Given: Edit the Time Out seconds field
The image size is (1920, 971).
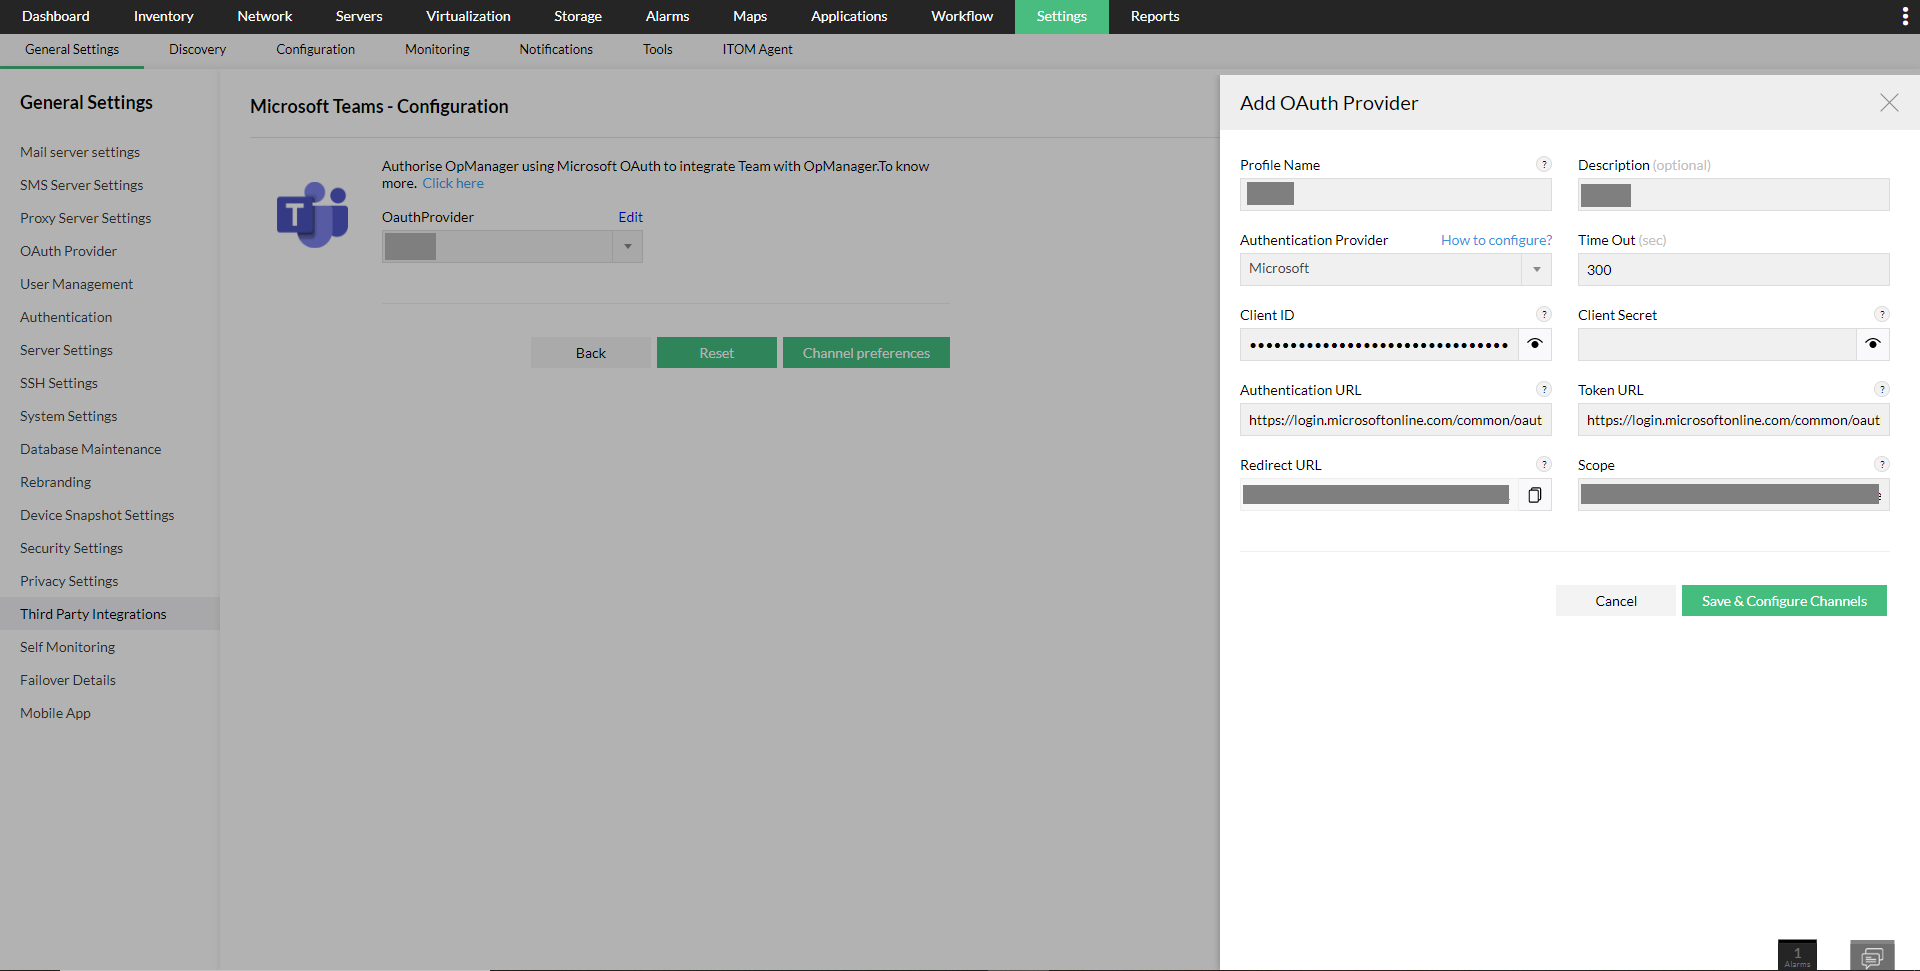Looking at the screenshot, I should tap(1733, 269).
